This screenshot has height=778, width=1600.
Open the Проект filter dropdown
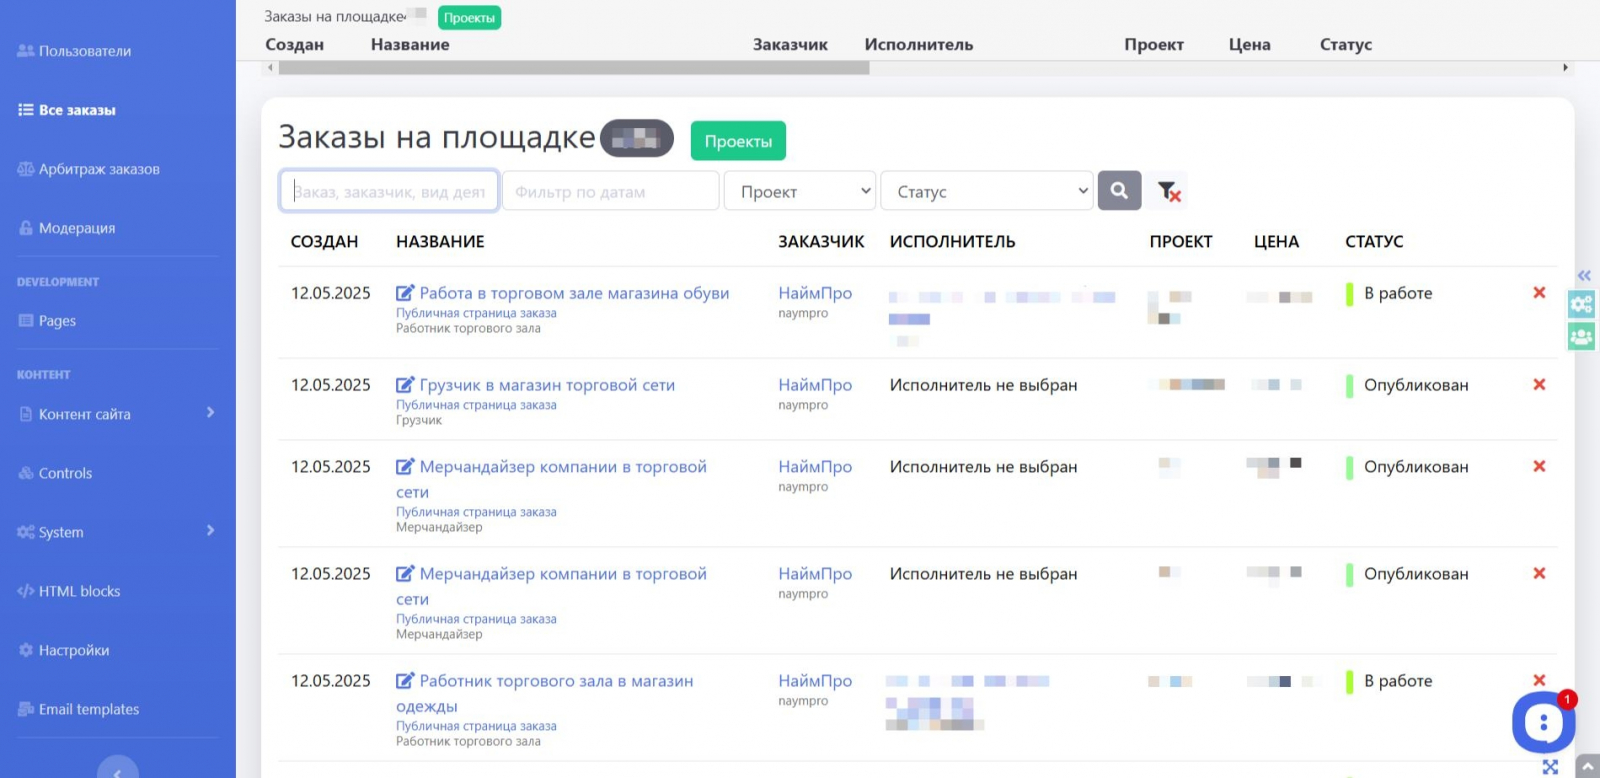(x=800, y=191)
